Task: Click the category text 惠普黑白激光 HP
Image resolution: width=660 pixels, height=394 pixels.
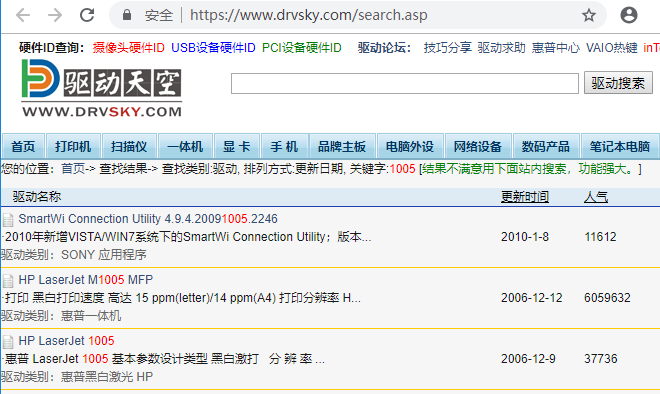Action: point(107,377)
